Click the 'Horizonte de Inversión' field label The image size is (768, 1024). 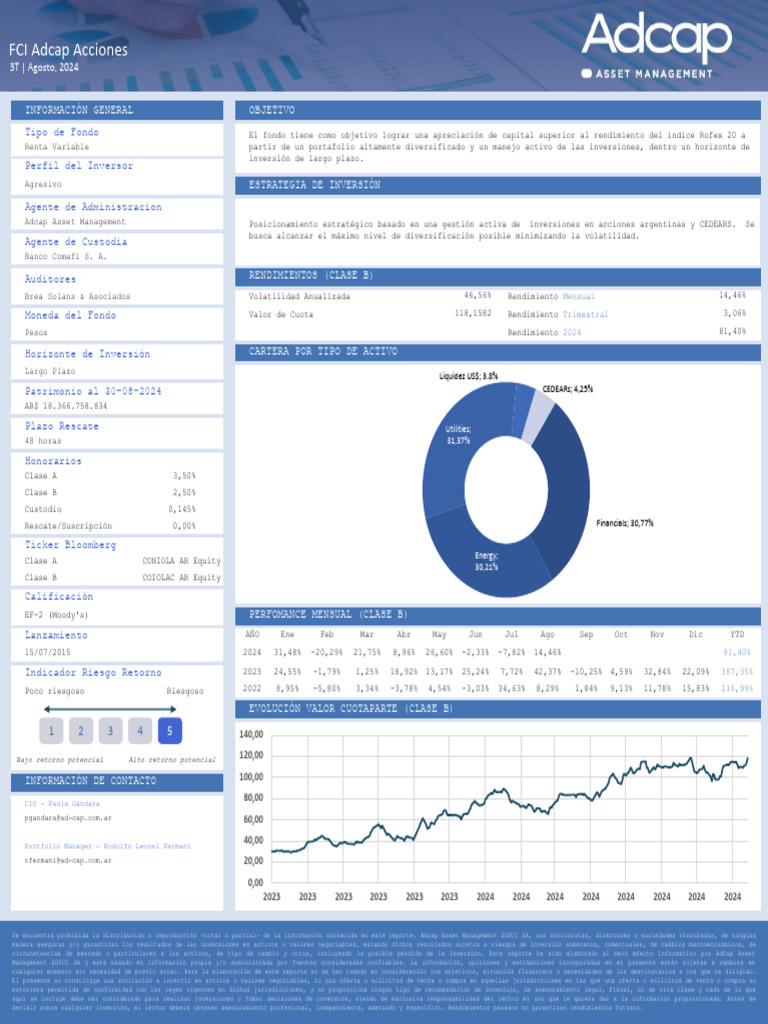pyautogui.click(x=88, y=353)
